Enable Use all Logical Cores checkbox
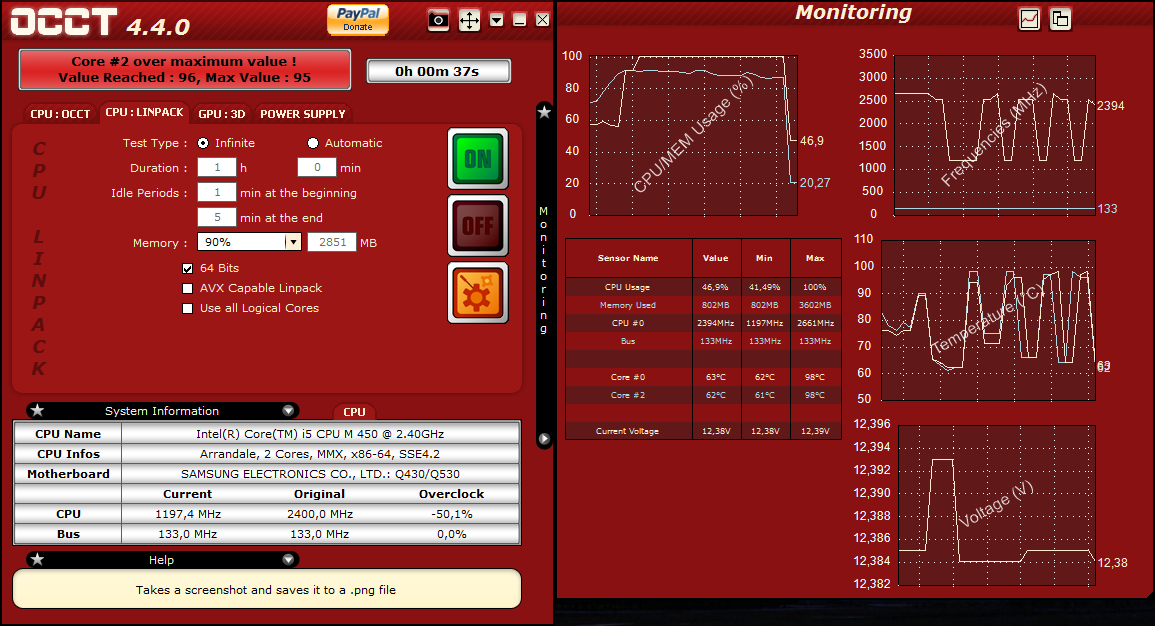This screenshot has height=626, width=1155. click(x=188, y=309)
